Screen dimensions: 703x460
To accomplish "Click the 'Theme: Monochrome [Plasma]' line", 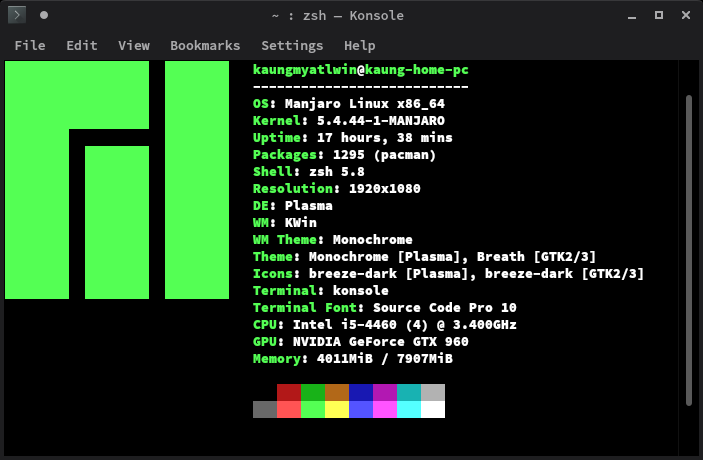I will point(425,257).
